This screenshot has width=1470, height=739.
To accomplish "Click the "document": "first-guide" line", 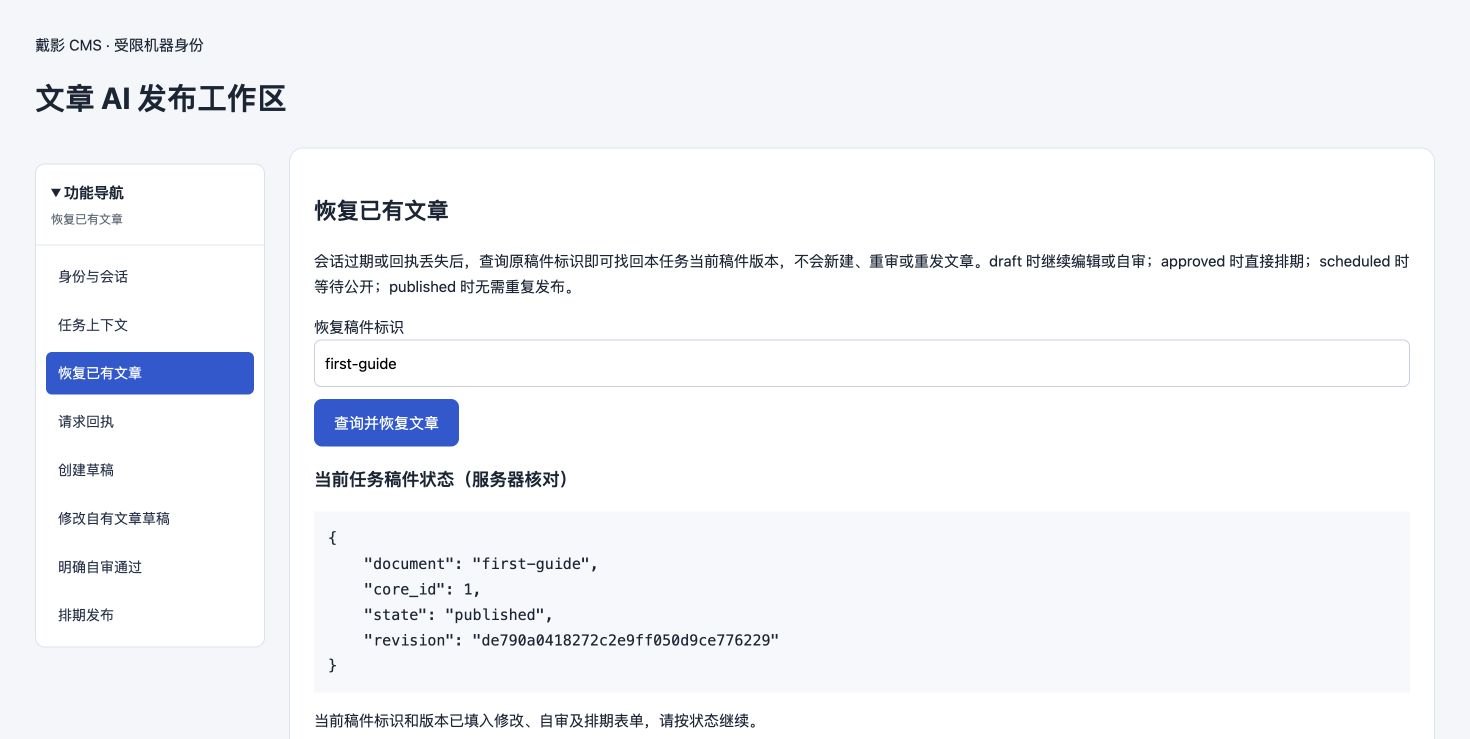I will pyautogui.click(x=481, y=564).
